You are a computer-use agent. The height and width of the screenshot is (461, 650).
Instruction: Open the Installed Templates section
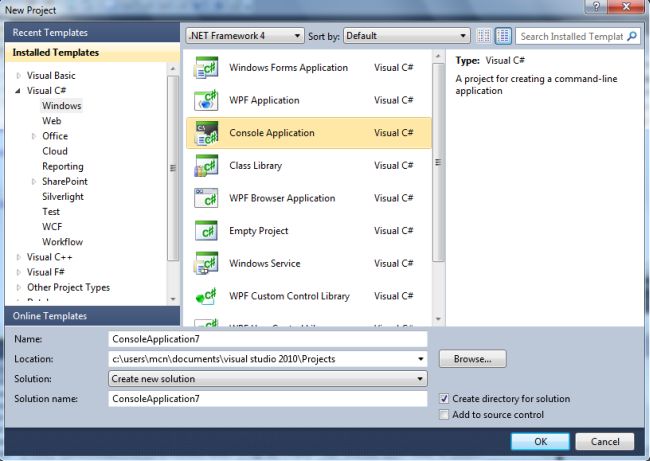92,53
